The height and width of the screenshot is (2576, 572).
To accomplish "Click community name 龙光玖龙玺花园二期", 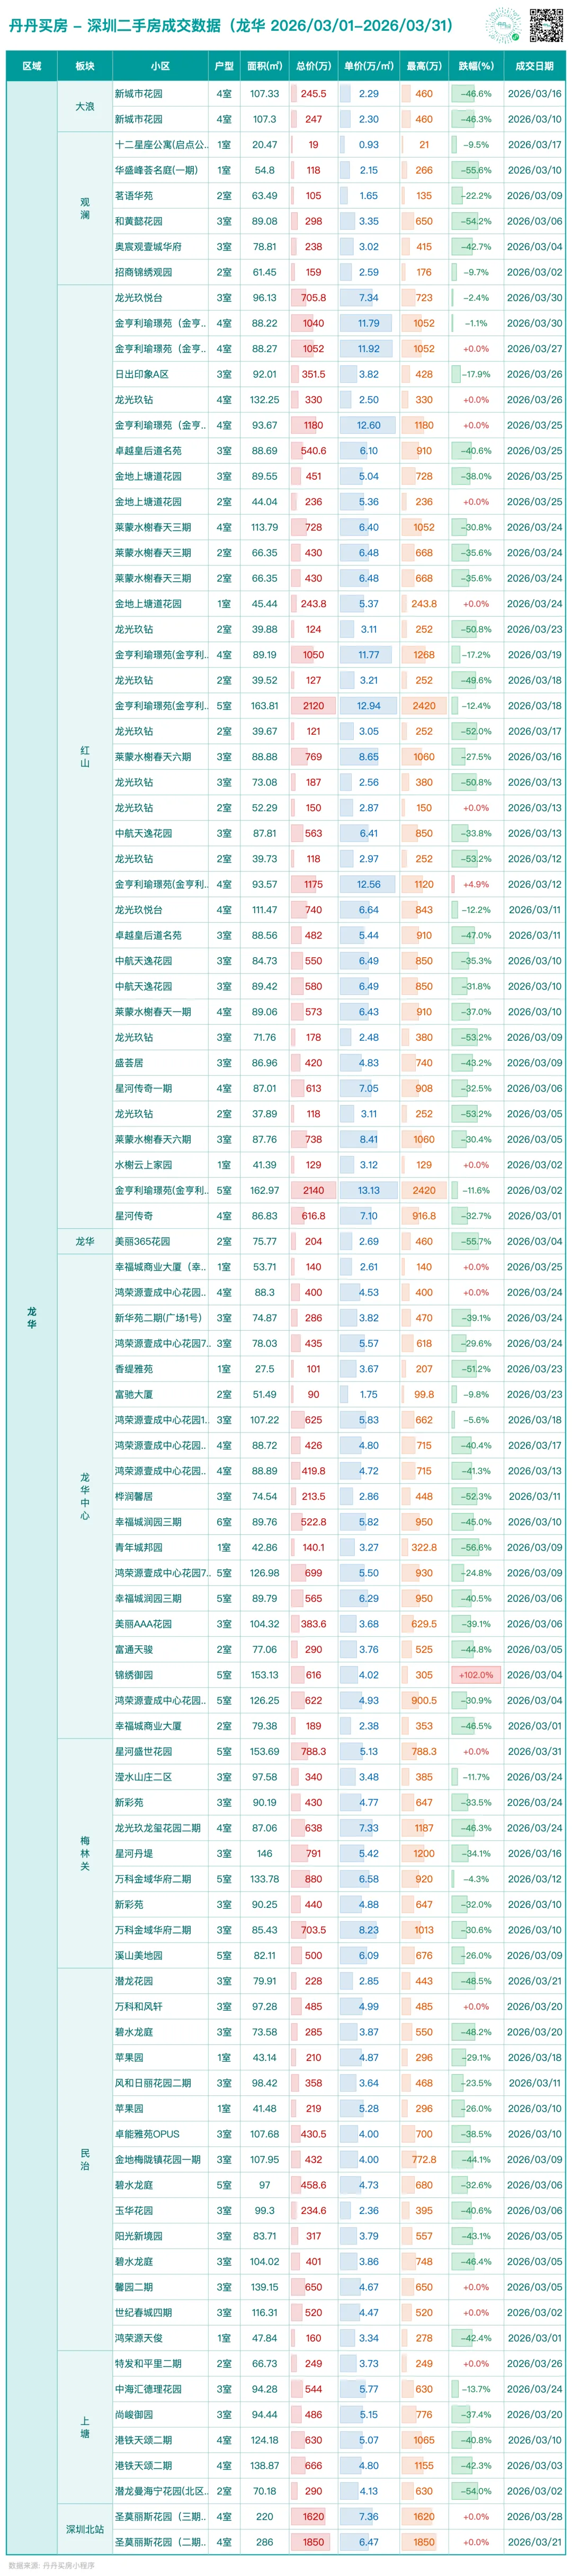I will [158, 1828].
